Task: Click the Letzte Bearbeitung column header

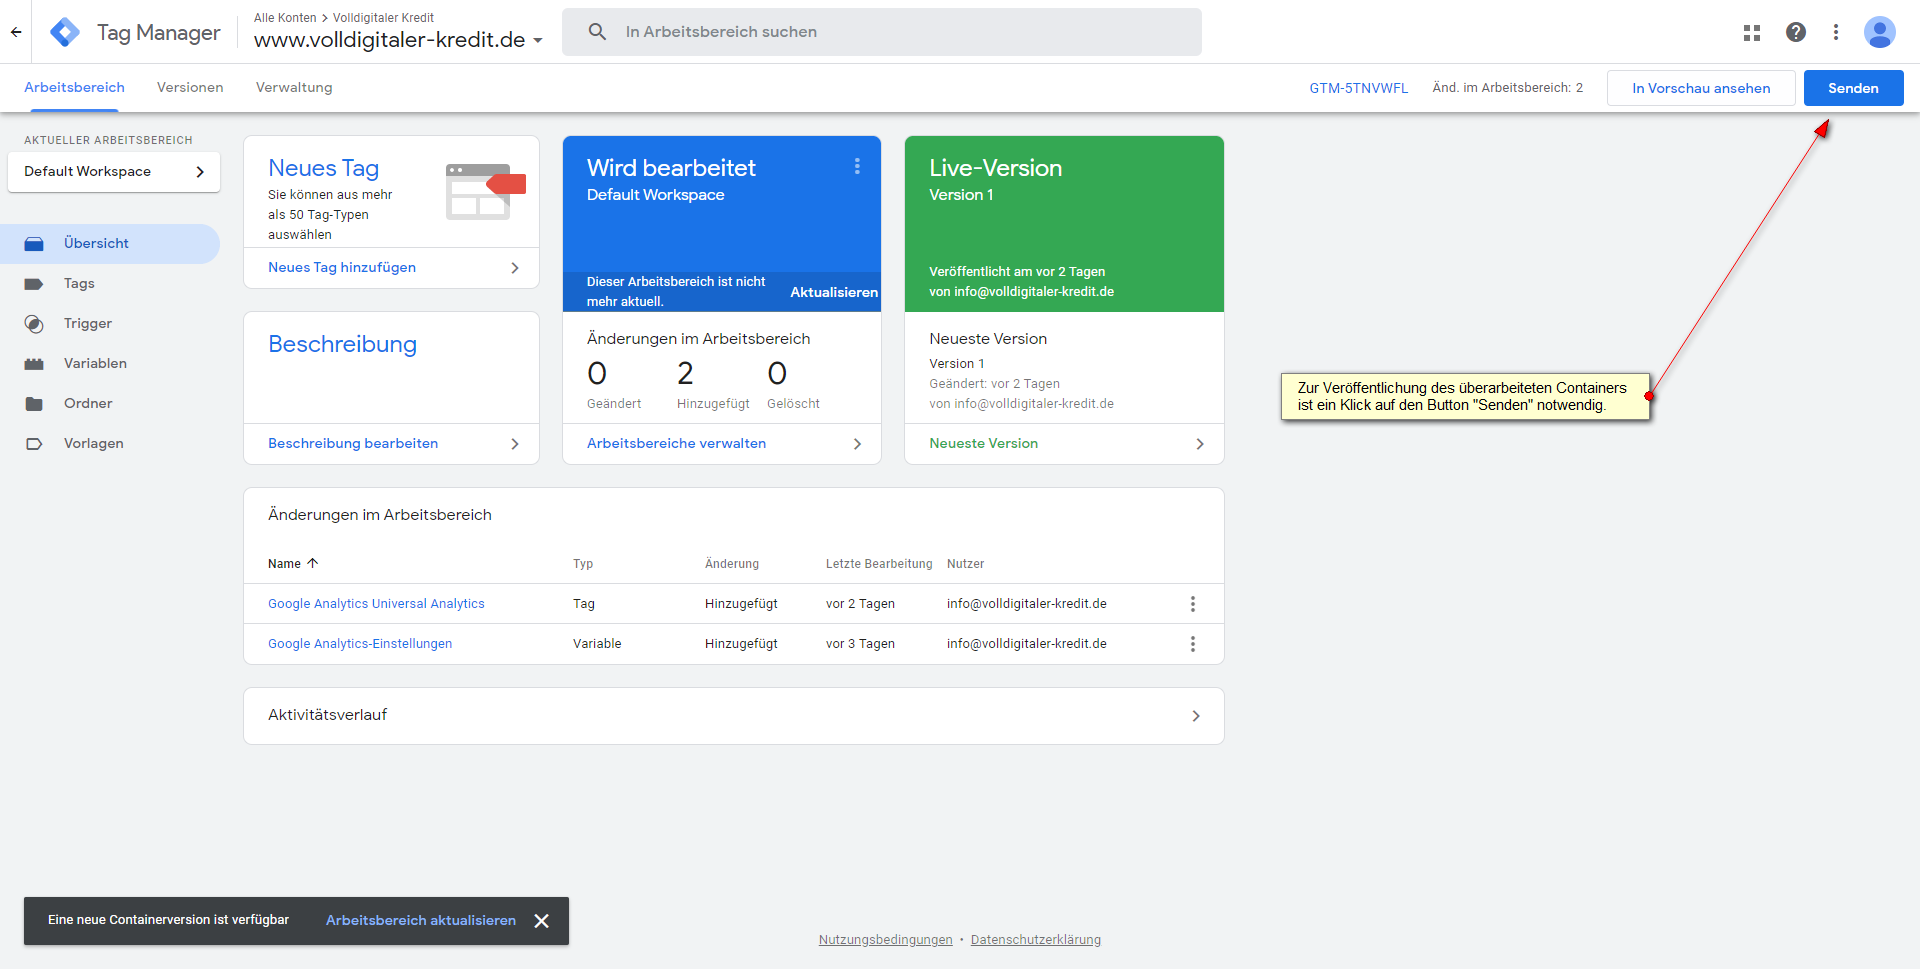Action: point(879,564)
